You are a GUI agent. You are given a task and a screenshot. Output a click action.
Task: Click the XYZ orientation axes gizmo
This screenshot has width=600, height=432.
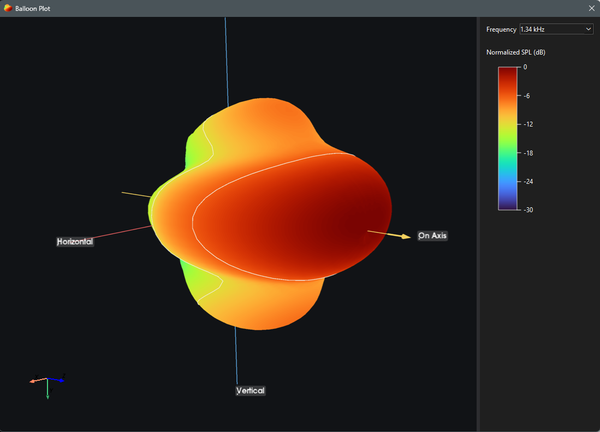click(x=47, y=386)
